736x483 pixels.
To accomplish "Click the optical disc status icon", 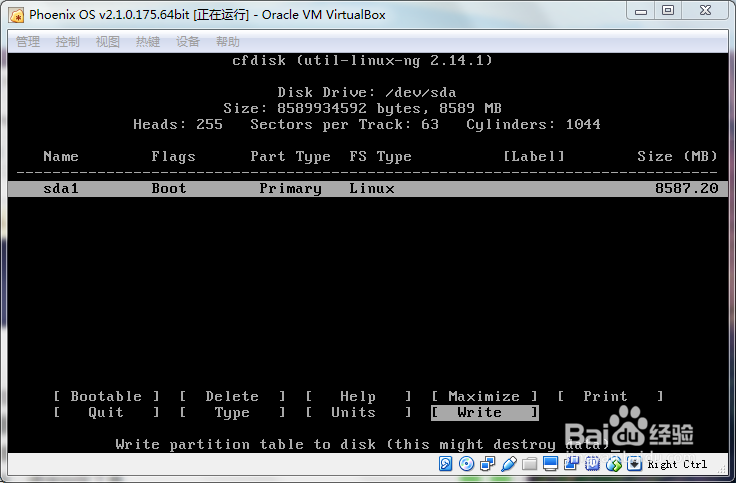I will (466, 464).
